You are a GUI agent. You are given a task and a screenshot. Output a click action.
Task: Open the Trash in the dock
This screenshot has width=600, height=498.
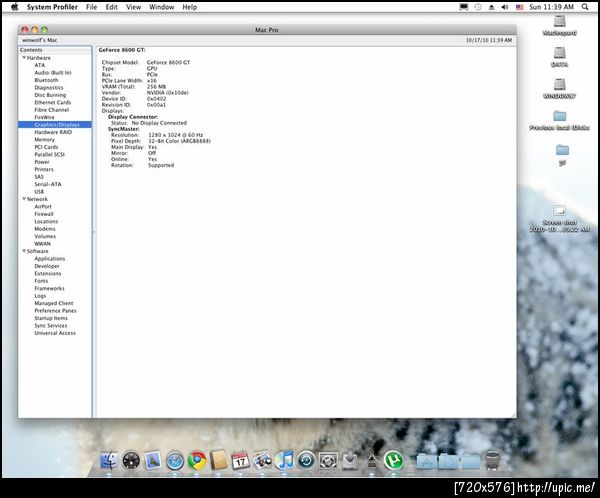(x=492, y=460)
